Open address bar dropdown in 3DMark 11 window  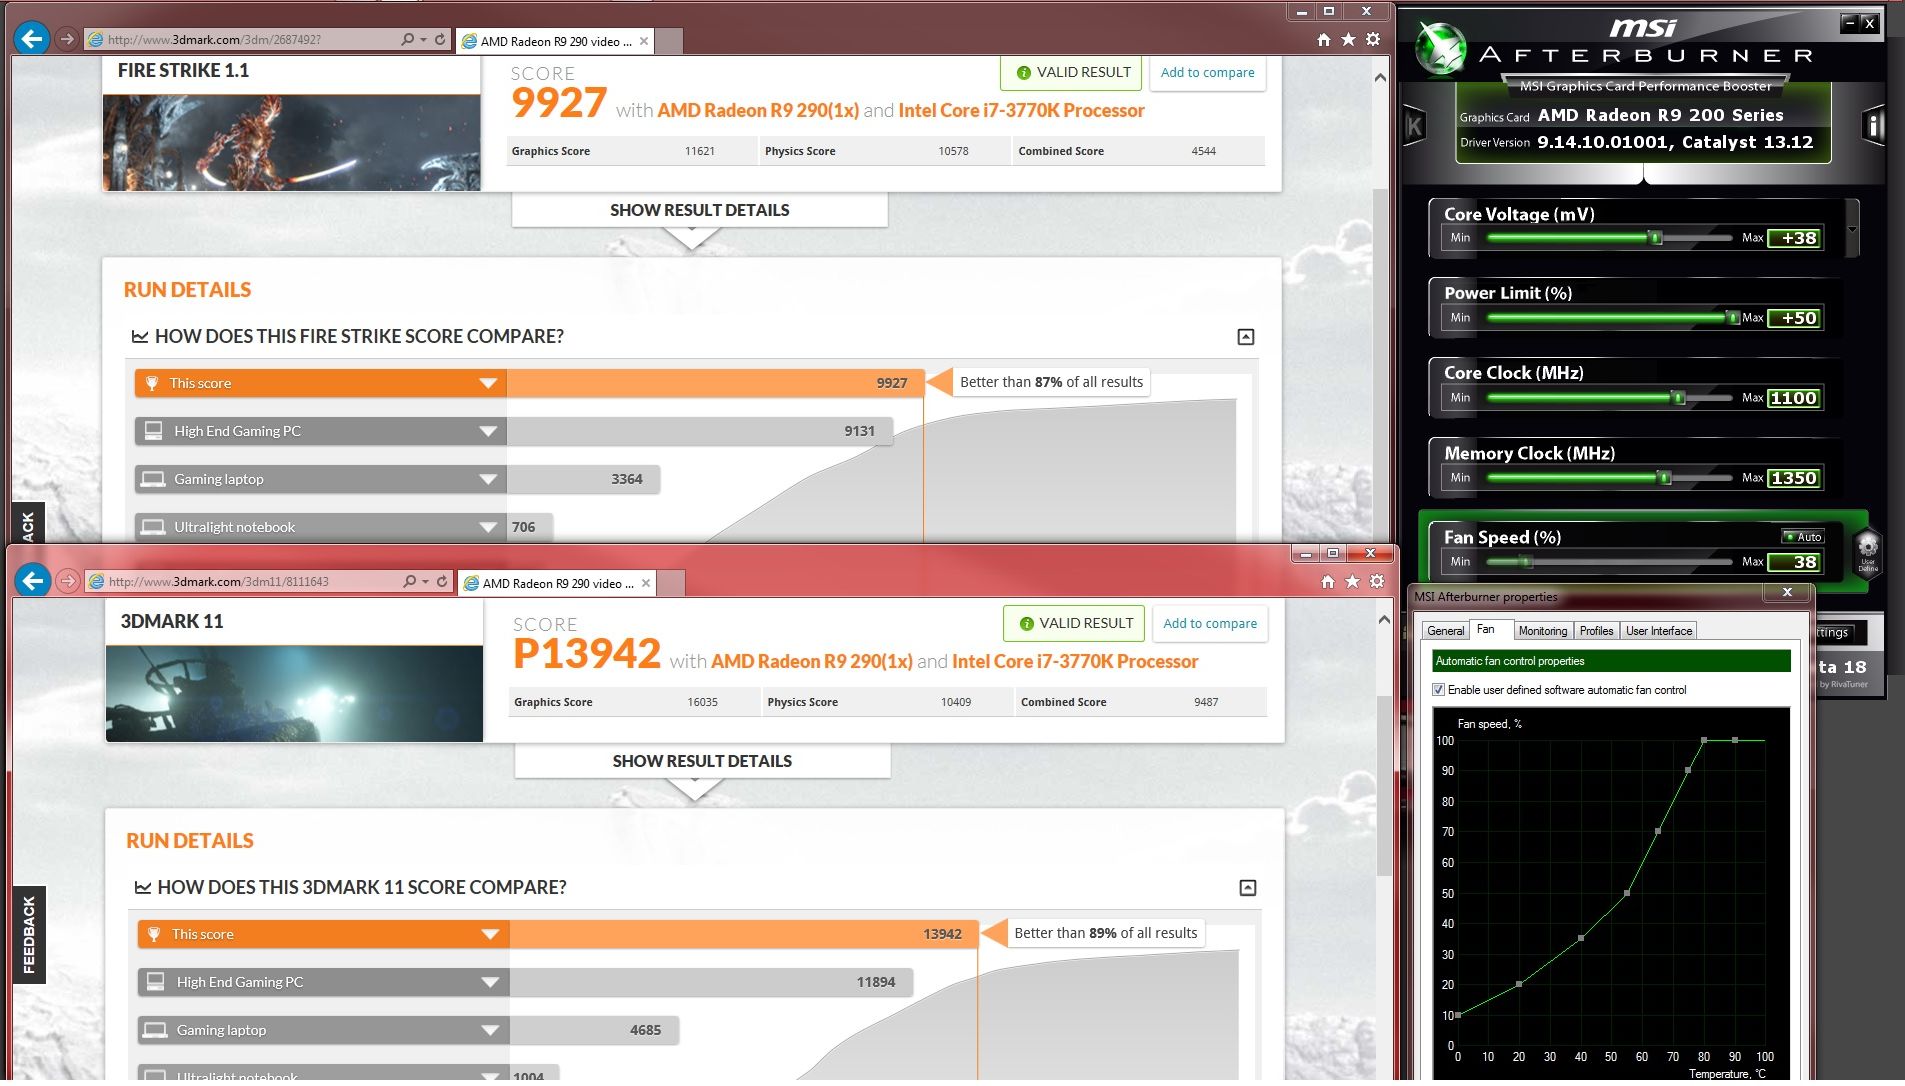pyautogui.click(x=426, y=581)
